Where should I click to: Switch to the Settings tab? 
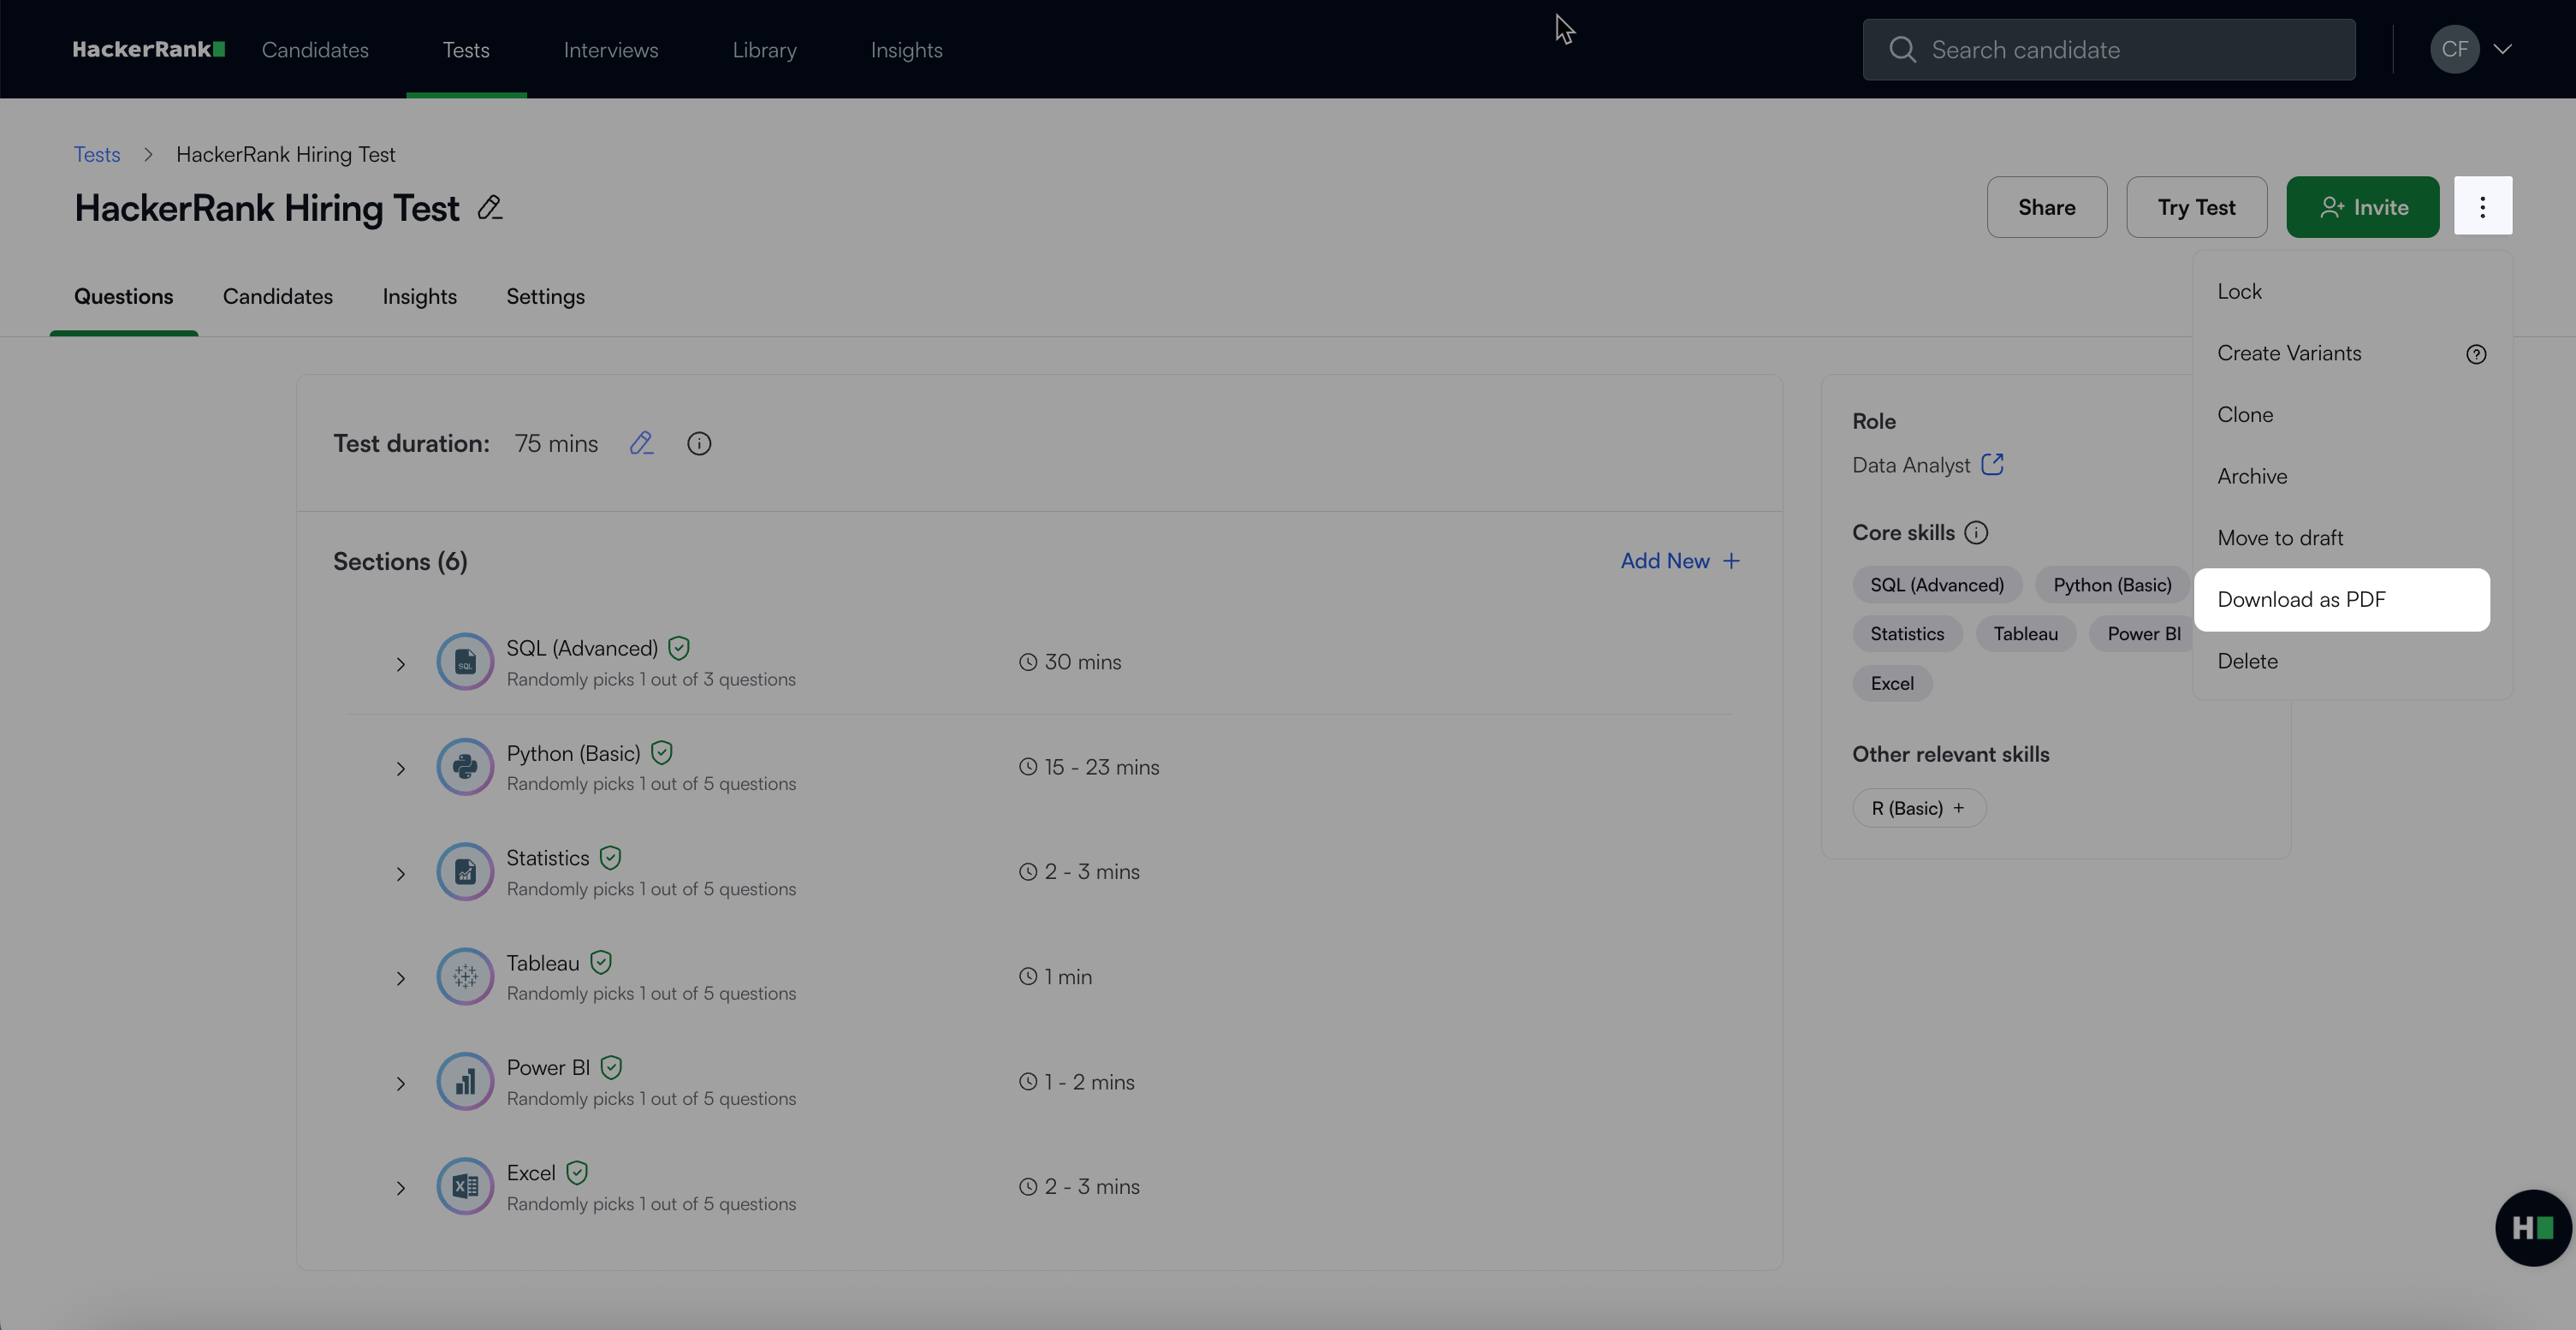pyautogui.click(x=545, y=296)
